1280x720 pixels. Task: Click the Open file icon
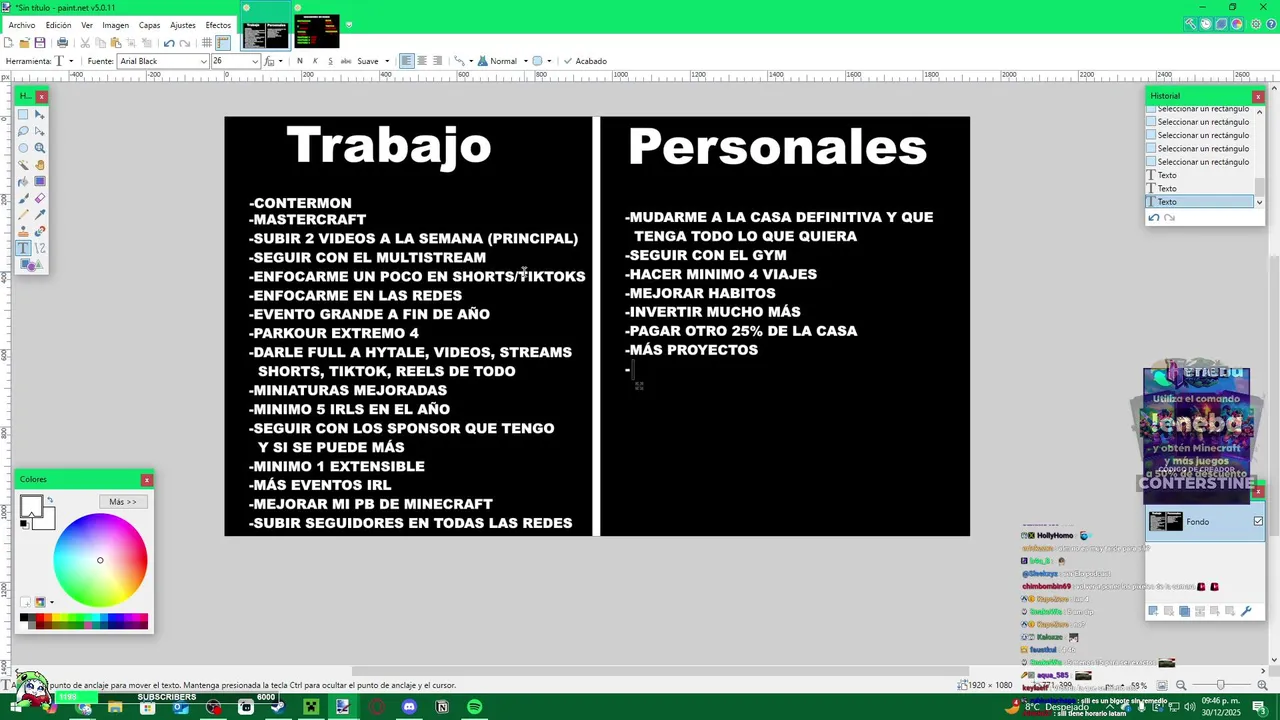coord(24,43)
